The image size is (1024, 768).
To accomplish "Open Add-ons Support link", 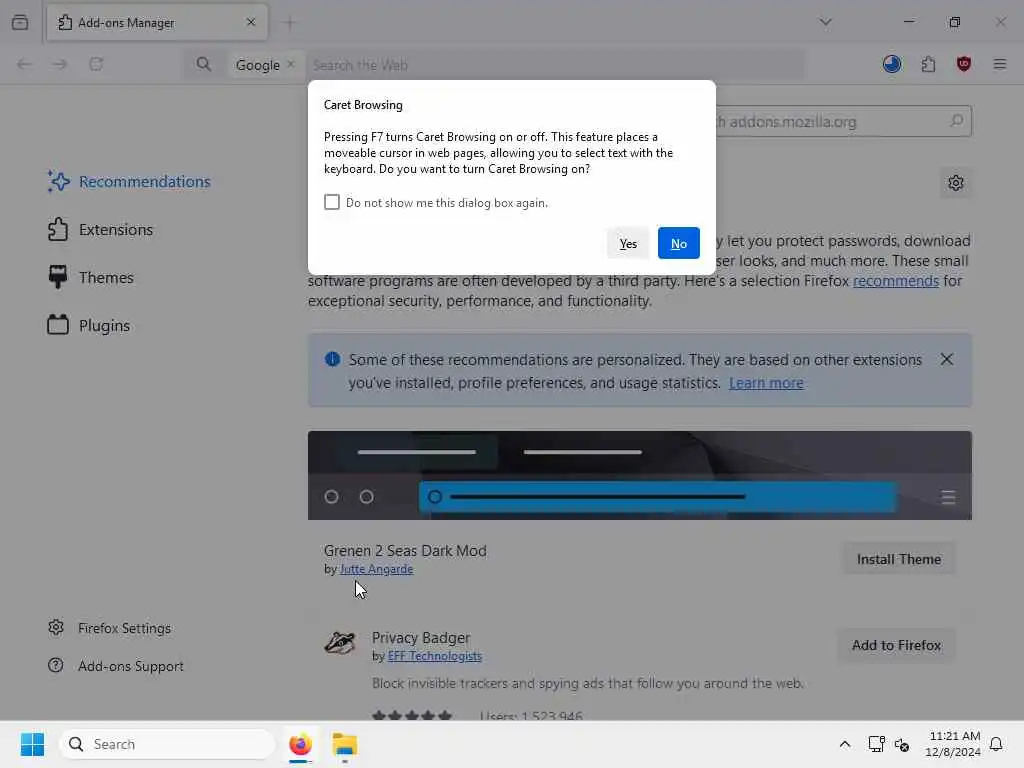I will 131,666.
